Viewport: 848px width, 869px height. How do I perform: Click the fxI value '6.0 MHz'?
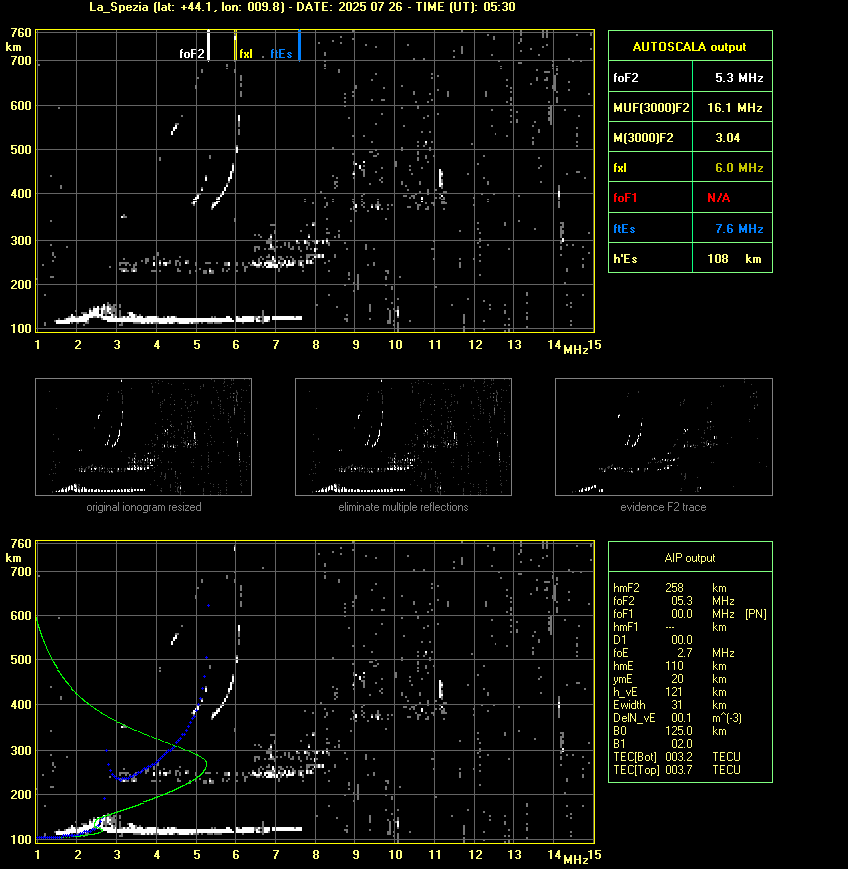pos(739,167)
